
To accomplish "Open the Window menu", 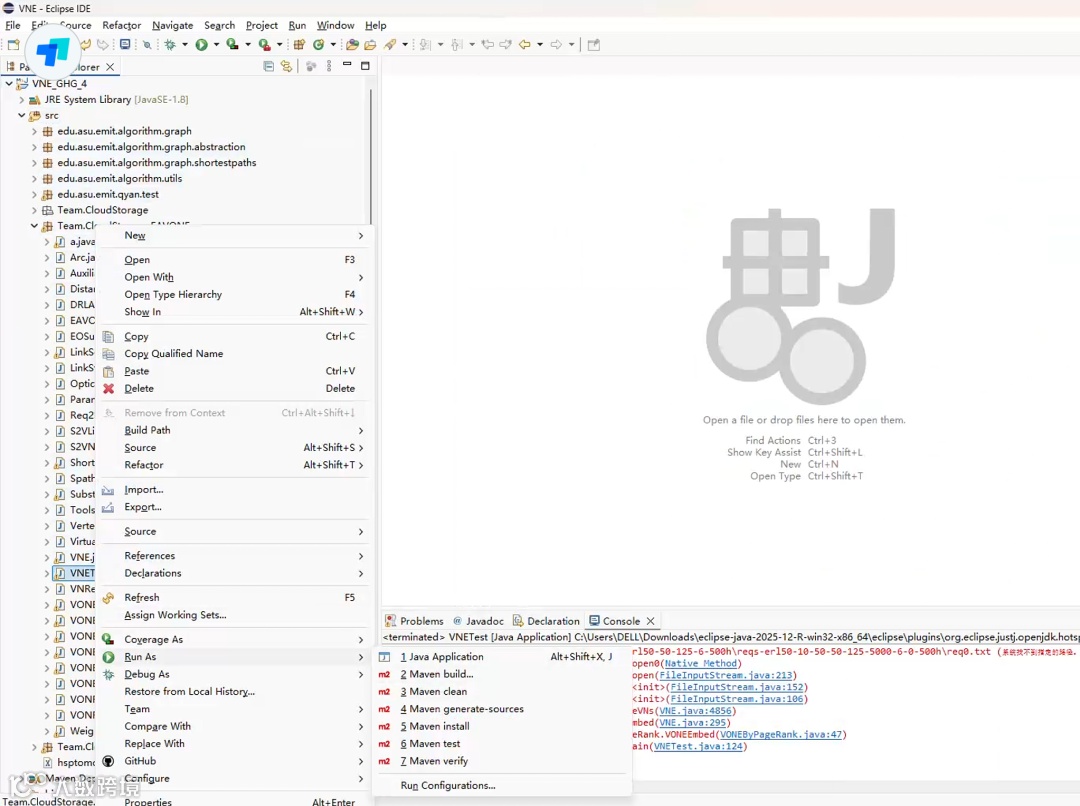I will point(335,25).
